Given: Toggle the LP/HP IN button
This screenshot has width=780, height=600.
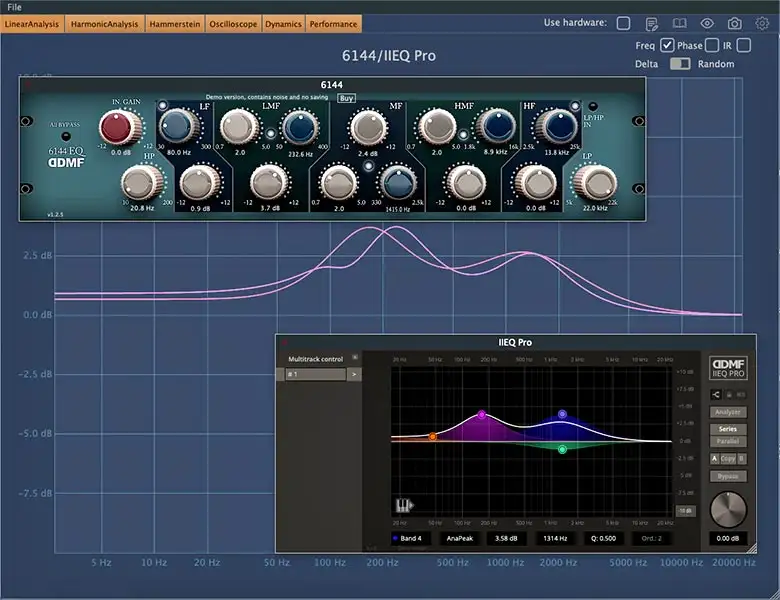Looking at the screenshot, I should [592, 106].
